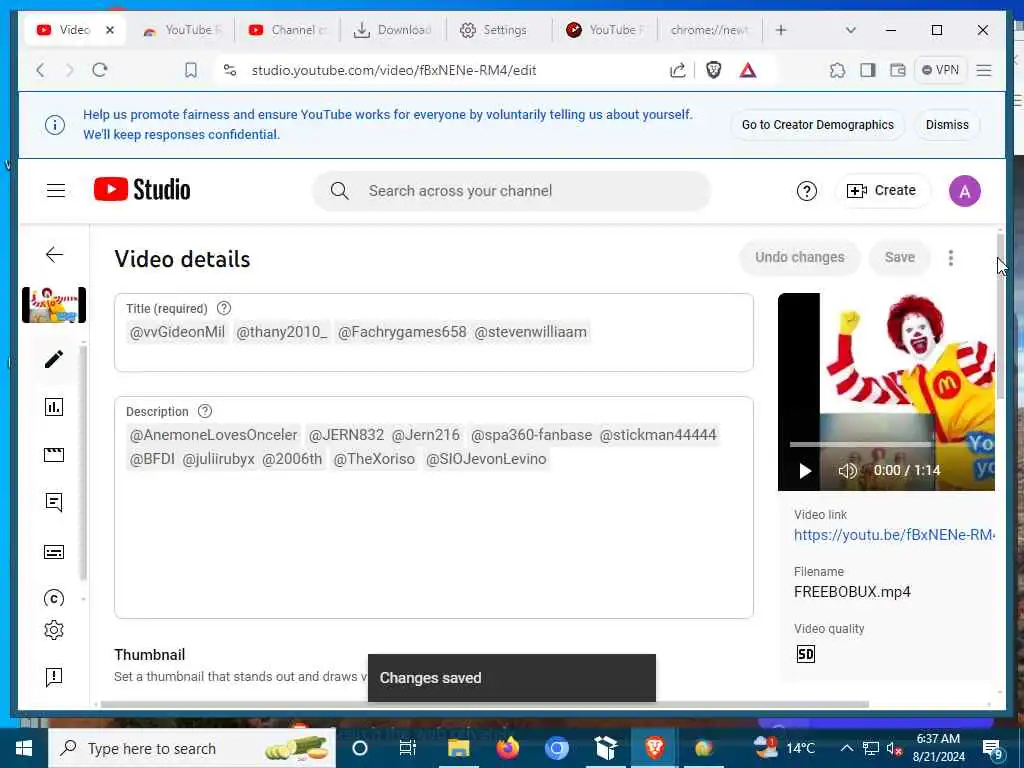This screenshot has height=768, width=1024.
Task: Switch to the chrome://newtab tab
Action: (x=709, y=30)
